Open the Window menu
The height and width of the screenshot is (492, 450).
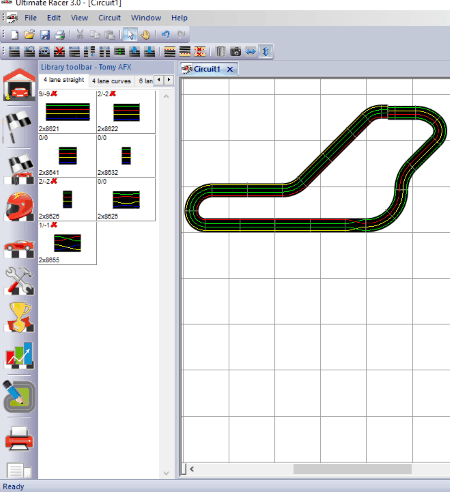pyautogui.click(x=146, y=18)
